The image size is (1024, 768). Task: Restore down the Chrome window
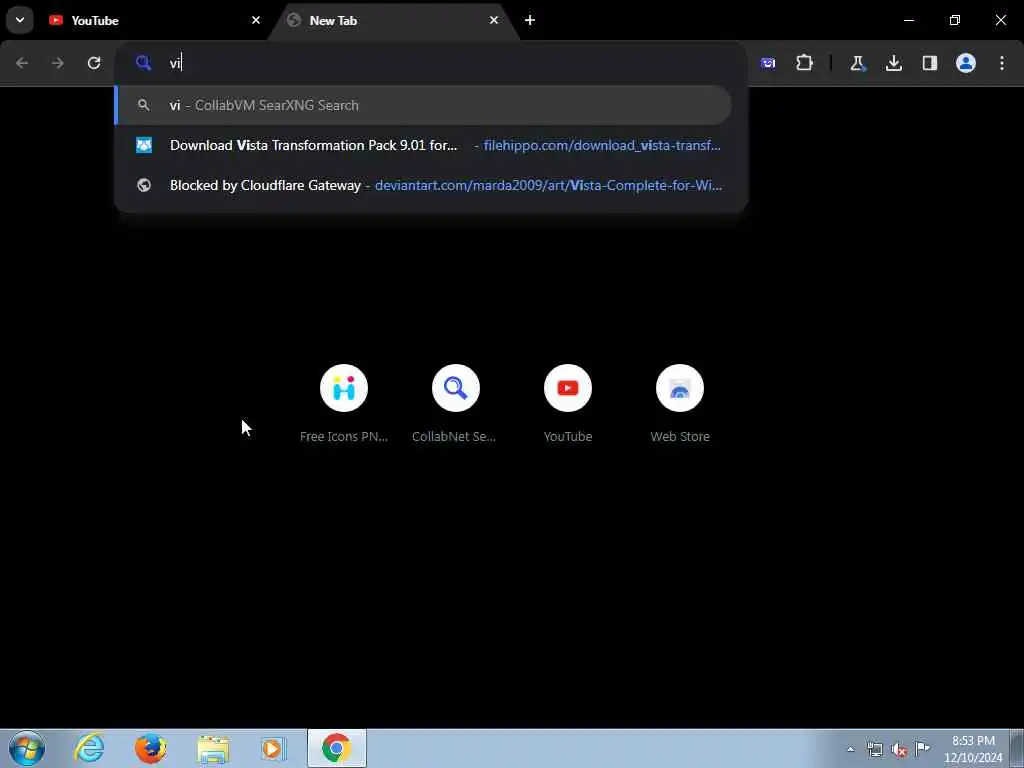click(x=955, y=20)
